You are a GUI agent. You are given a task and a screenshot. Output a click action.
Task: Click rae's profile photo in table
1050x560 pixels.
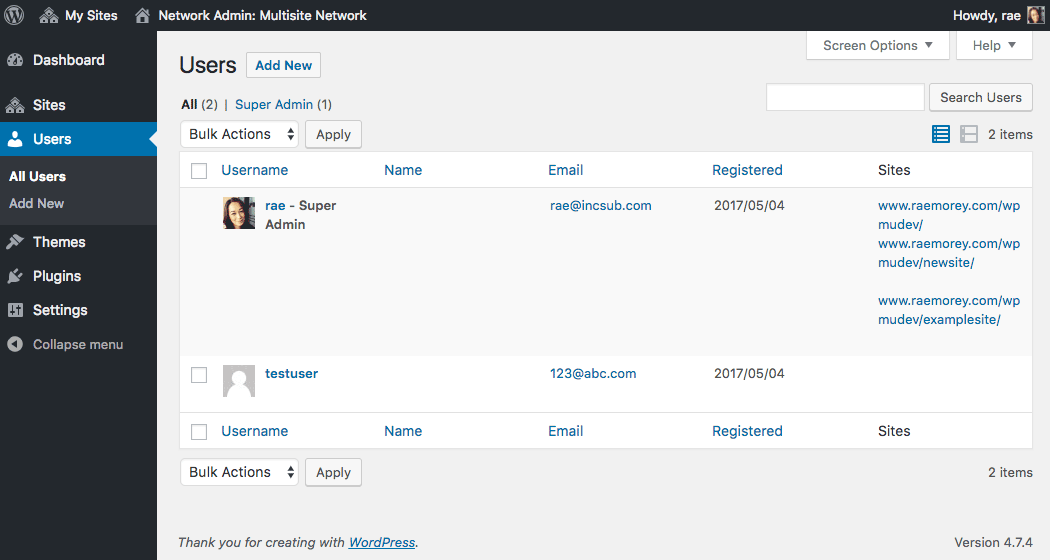coord(239,213)
